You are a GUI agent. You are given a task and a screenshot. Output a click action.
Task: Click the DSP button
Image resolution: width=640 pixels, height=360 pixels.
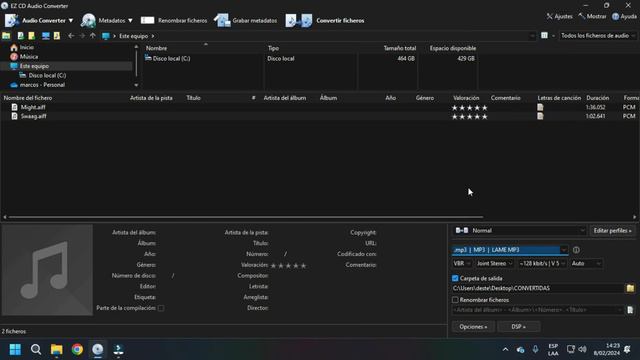point(518,327)
